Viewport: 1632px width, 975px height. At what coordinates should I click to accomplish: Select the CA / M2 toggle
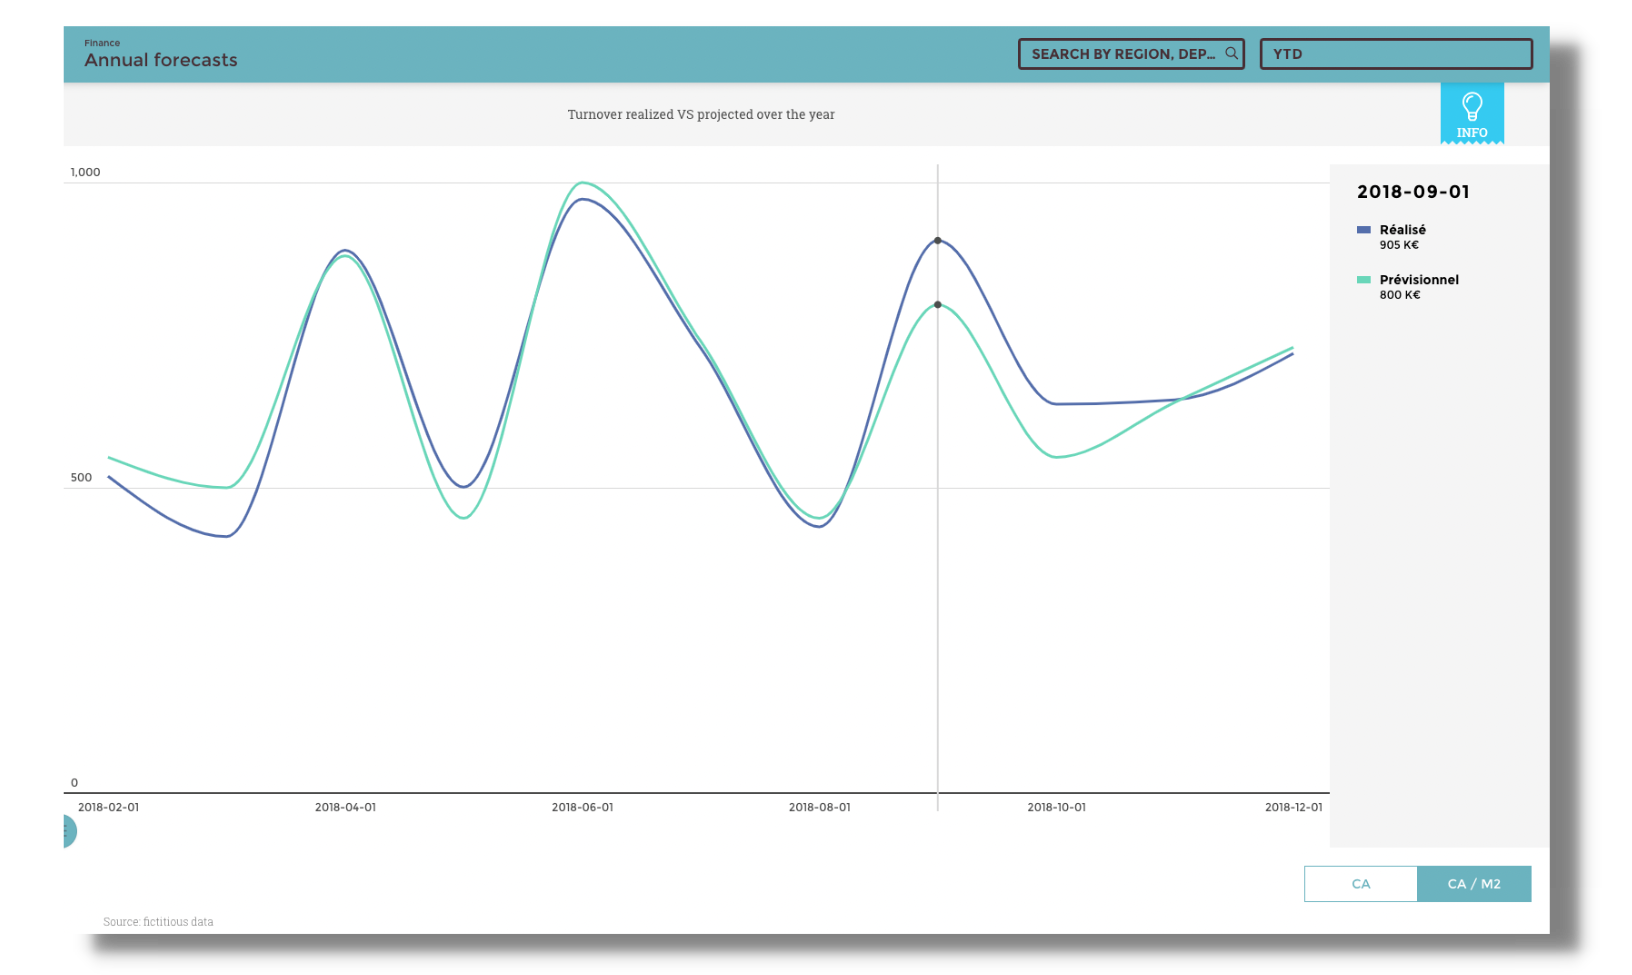click(1473, 884)
